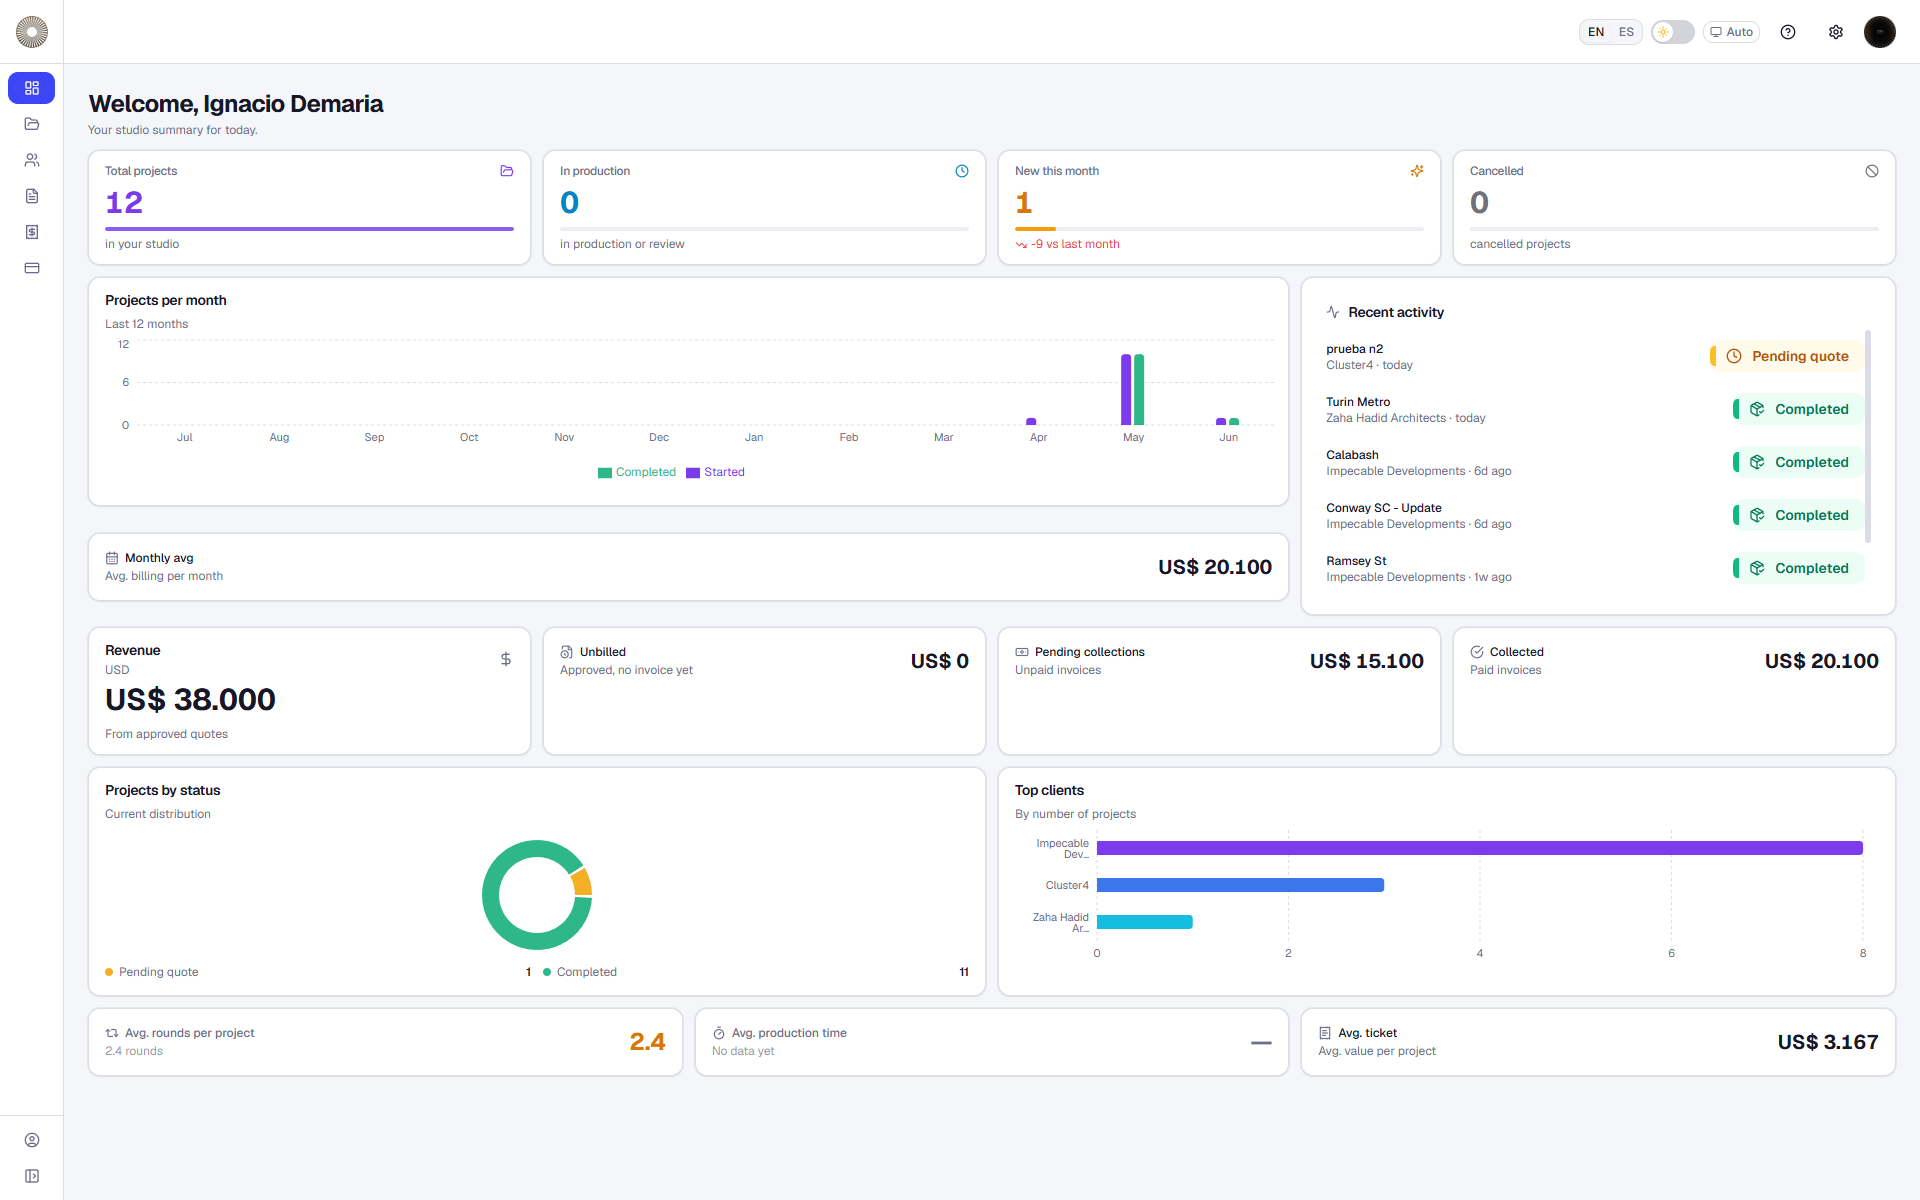Open the prueba n2 activity entry
The height and width of the screenshot is (1200, 1920).
1595,357
